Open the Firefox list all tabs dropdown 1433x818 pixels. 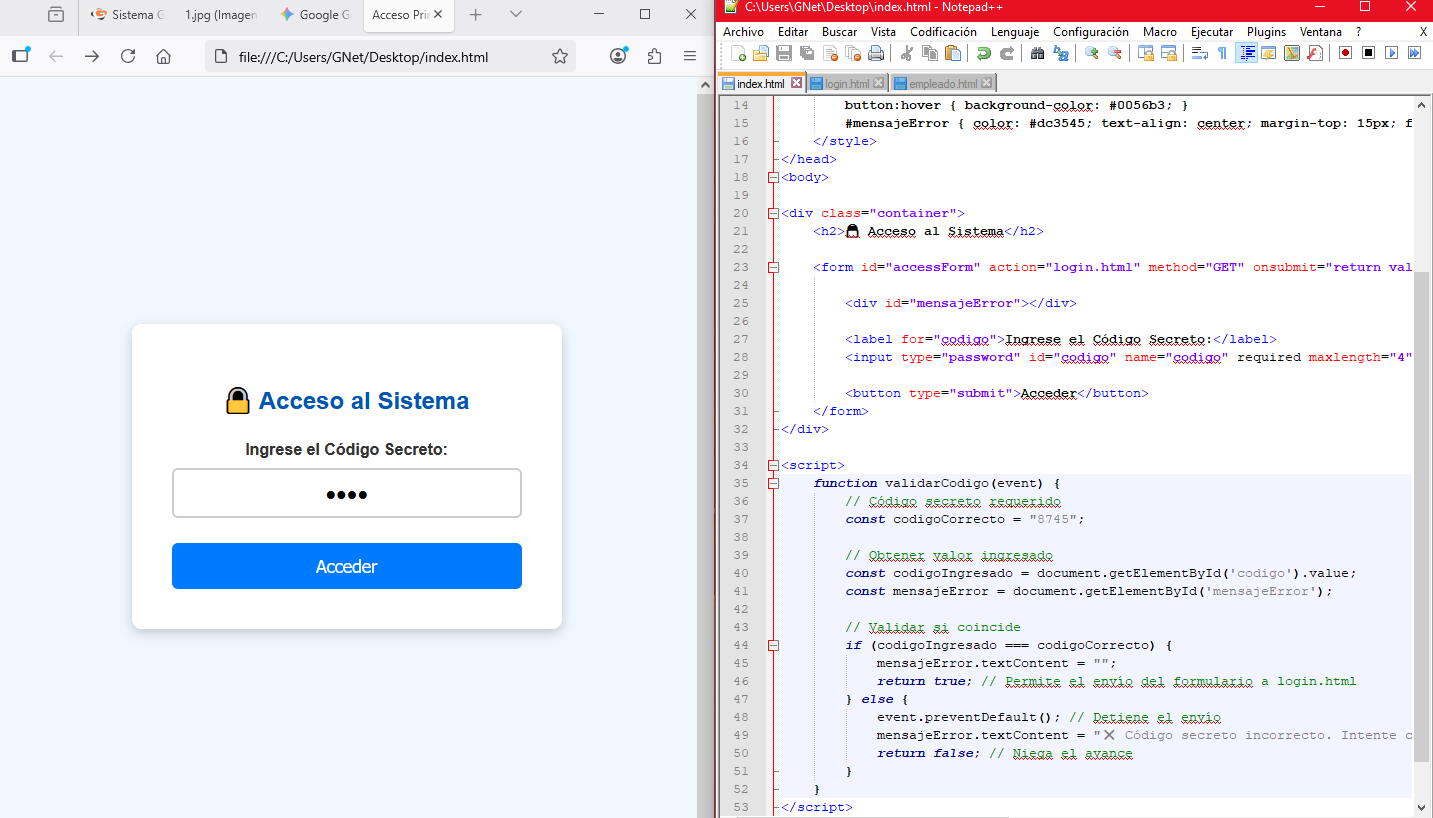click(x=515, y=15)
